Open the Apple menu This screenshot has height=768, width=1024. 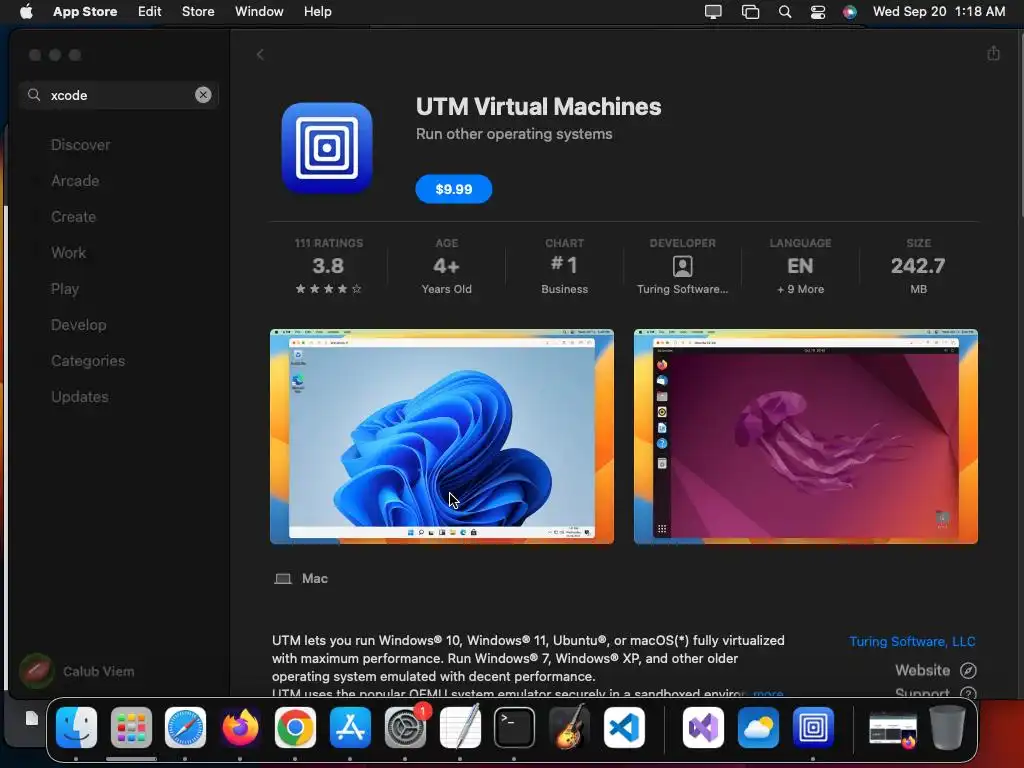tap(27, 12)
